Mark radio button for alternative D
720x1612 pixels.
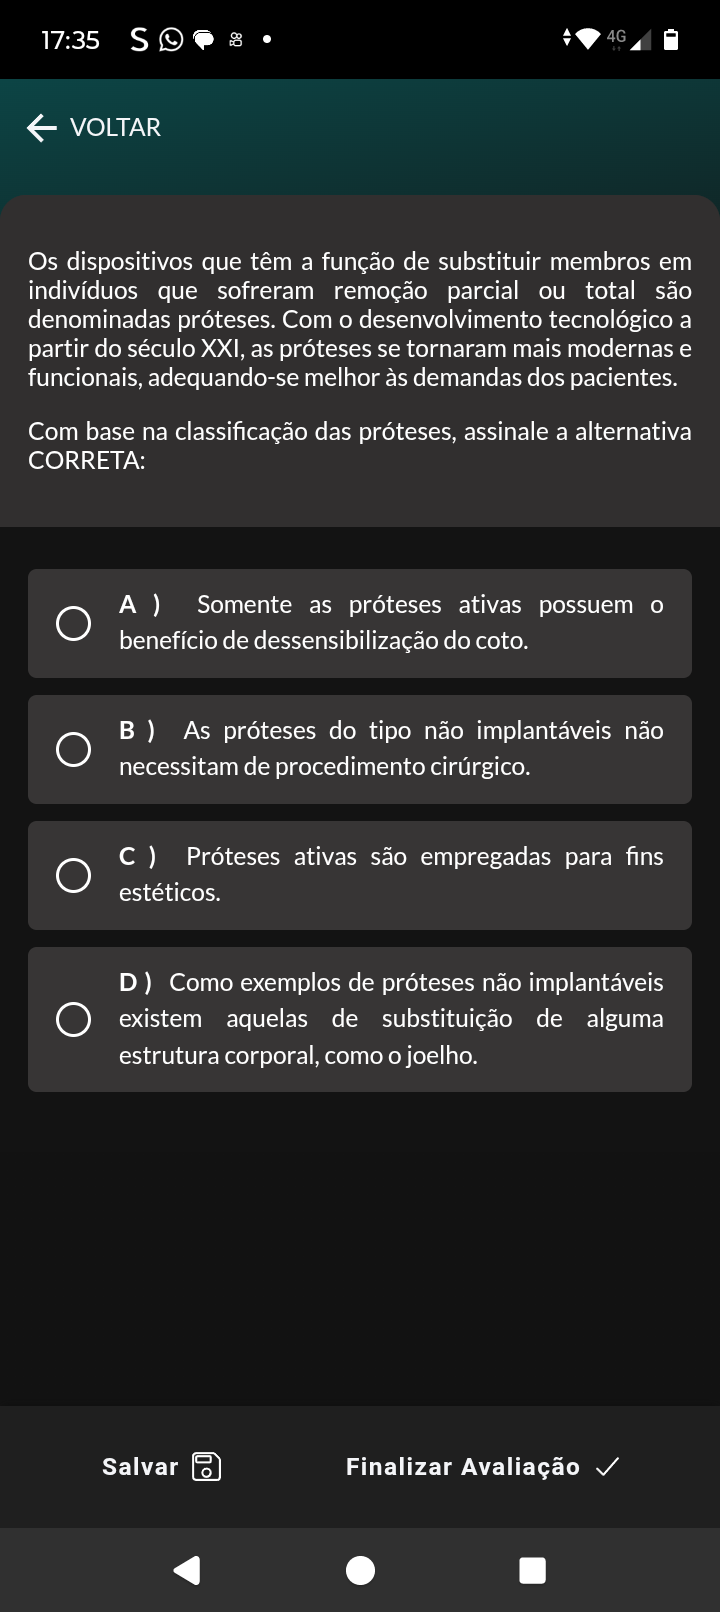[73, 1019]
